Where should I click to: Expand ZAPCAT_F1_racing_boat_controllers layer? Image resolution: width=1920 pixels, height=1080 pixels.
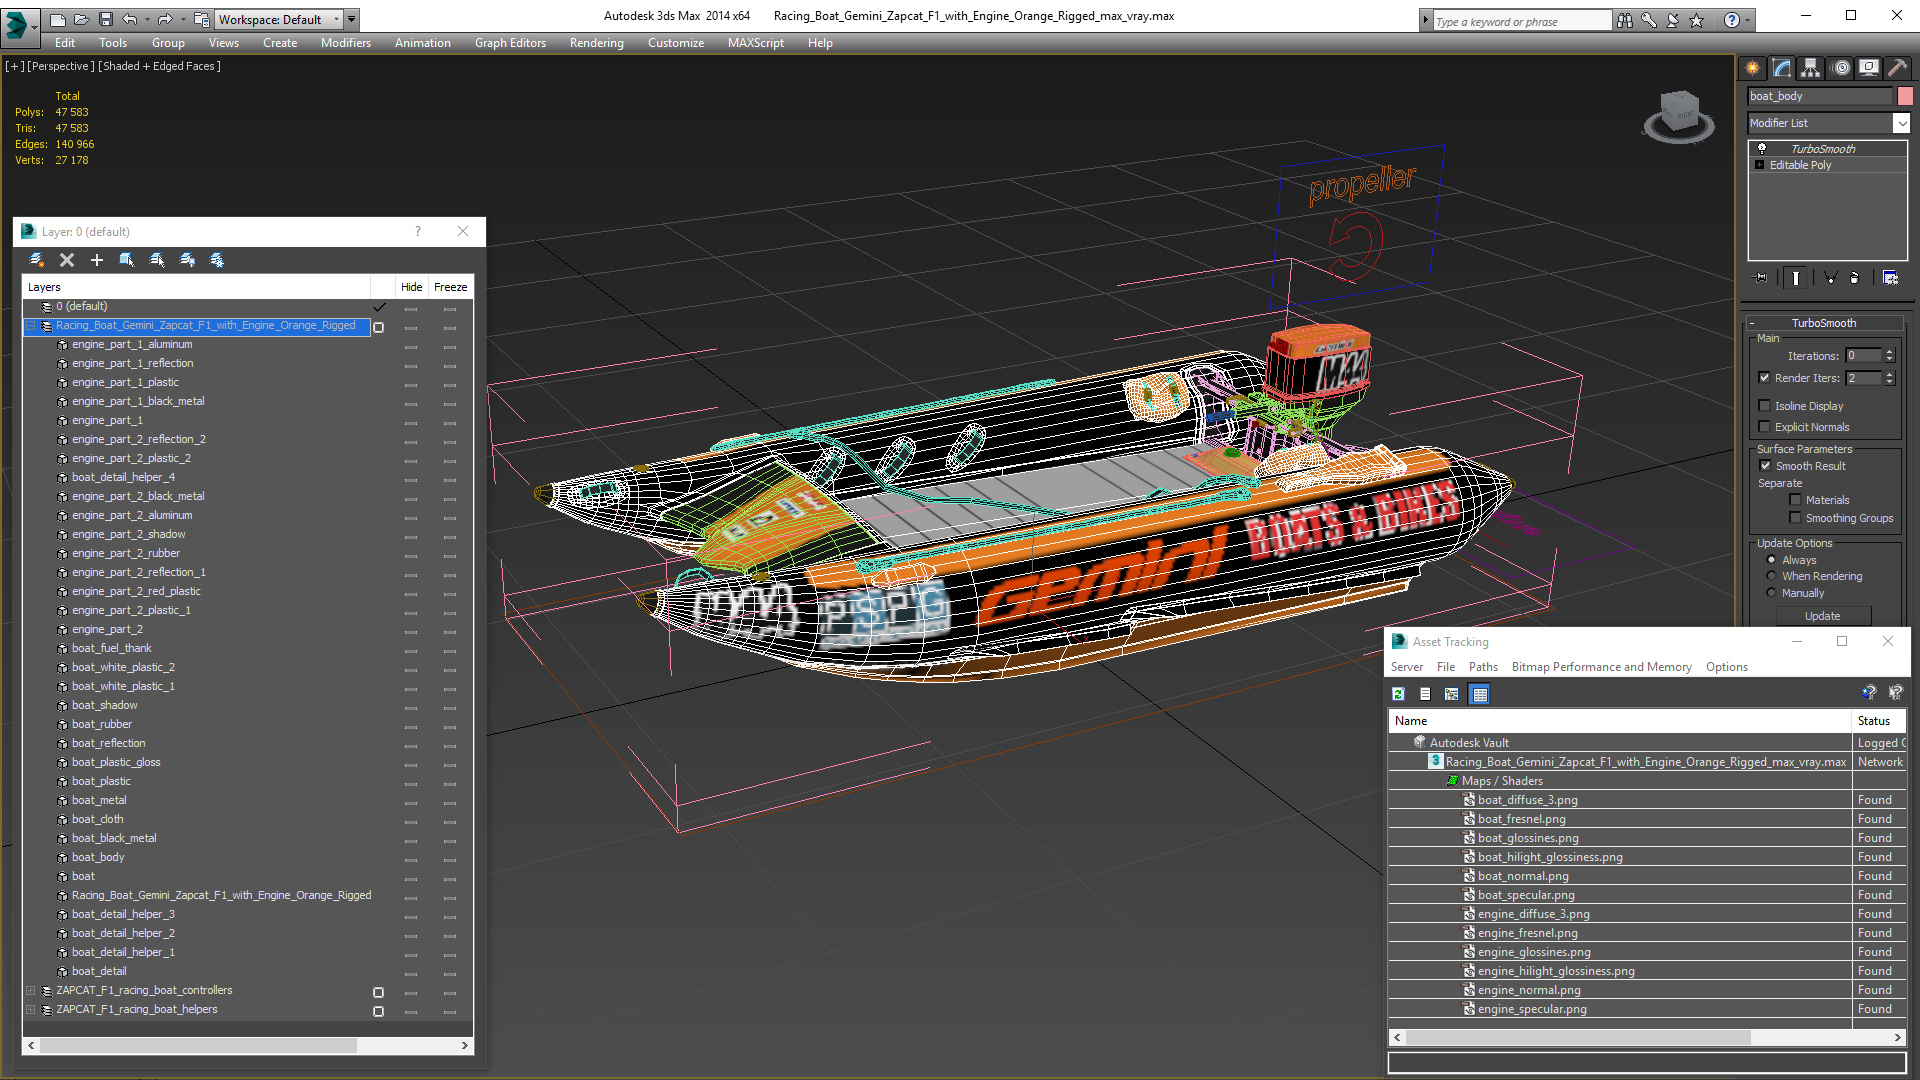click(x=31, y=991)
